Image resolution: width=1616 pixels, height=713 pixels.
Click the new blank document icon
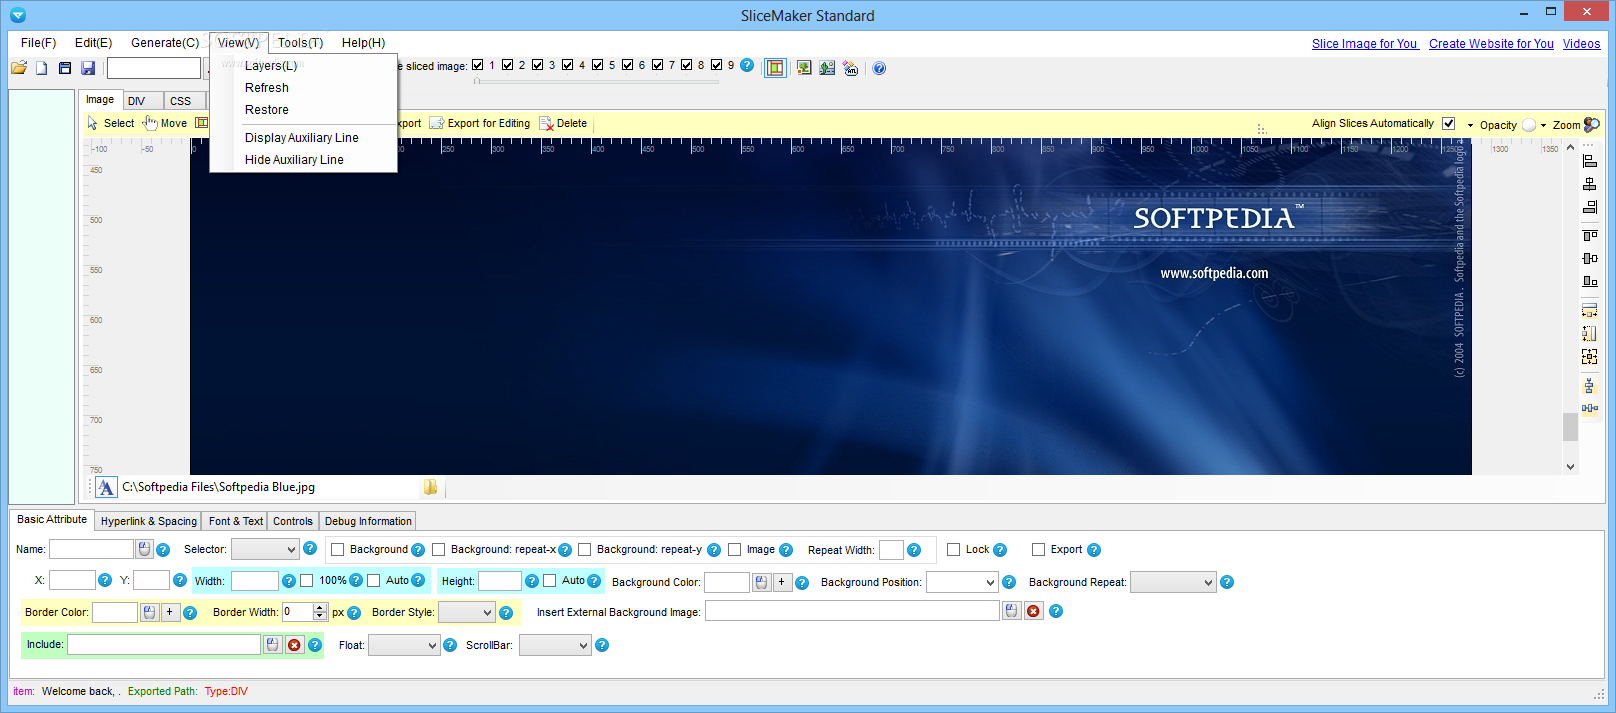tap(42, 68)
